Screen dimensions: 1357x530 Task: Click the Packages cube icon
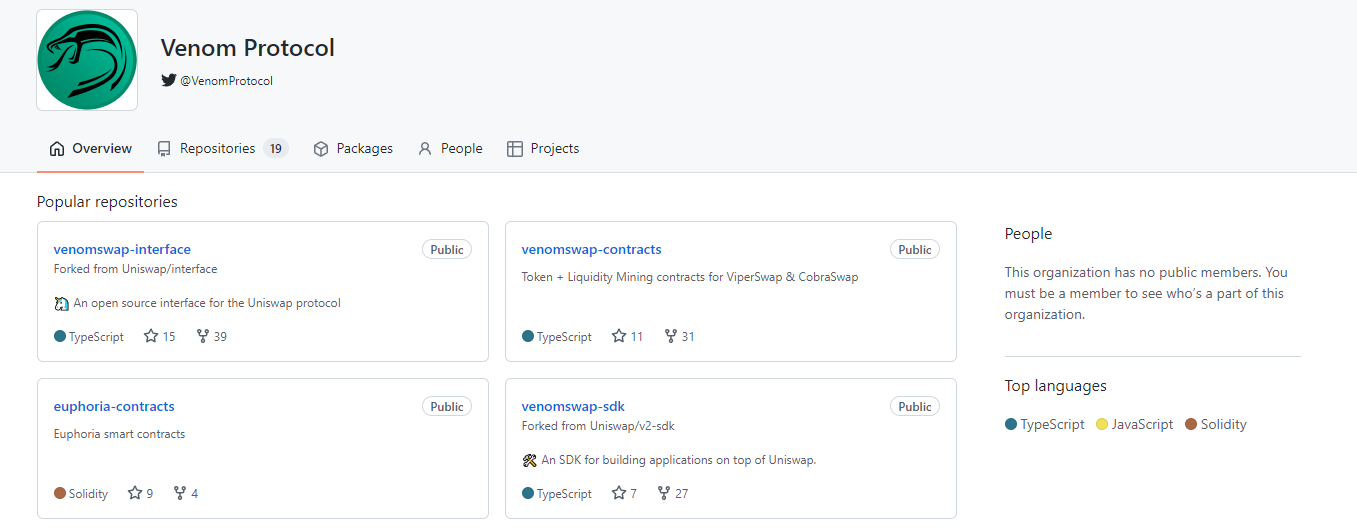tap(321, 149)
